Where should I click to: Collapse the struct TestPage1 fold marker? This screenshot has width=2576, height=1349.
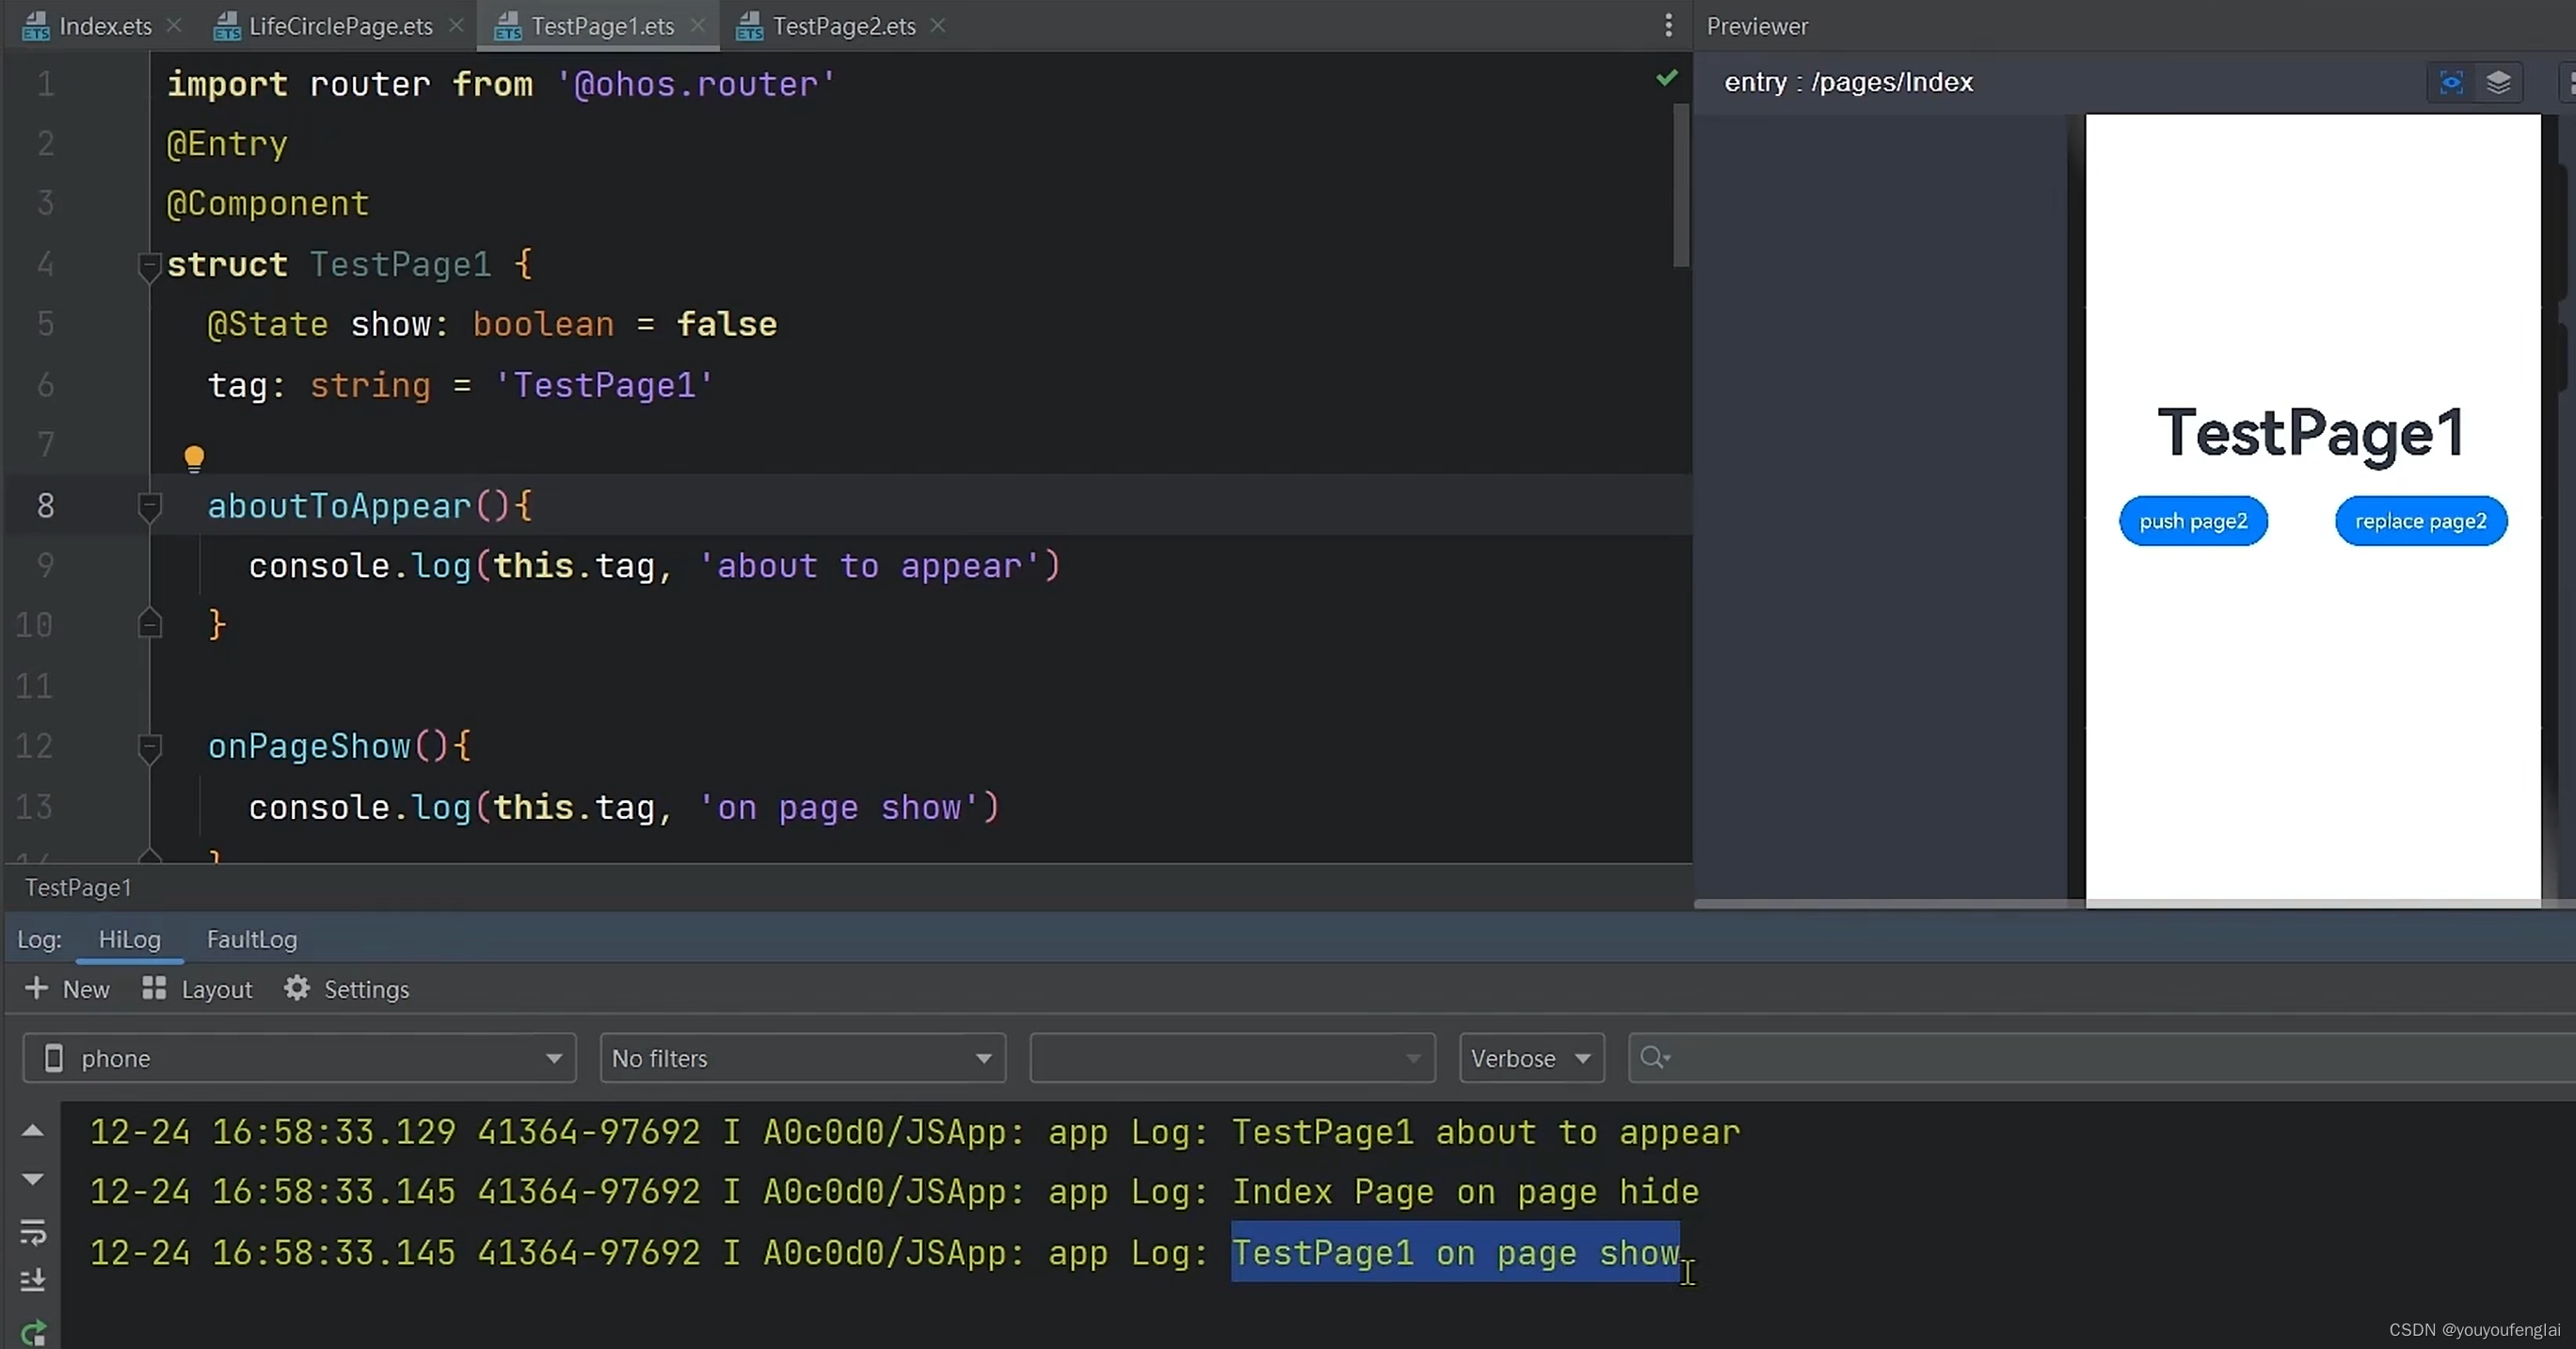149,266
